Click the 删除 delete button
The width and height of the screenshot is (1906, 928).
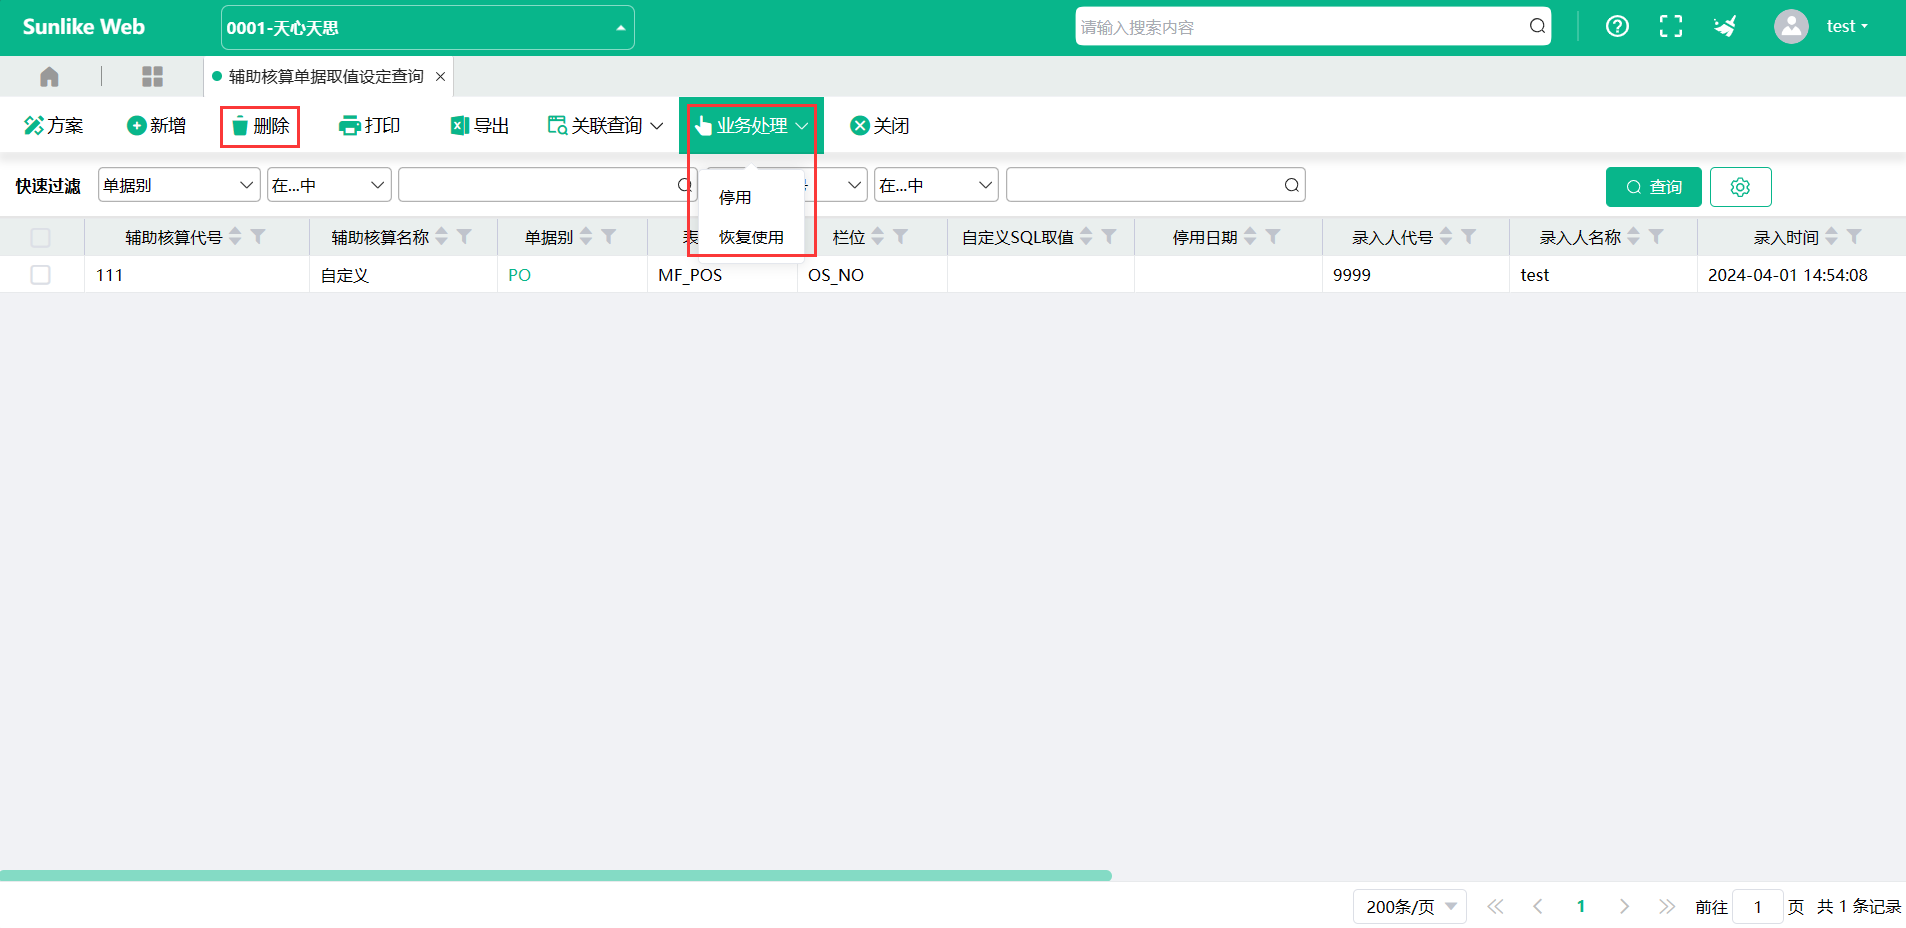coord(260,126)
